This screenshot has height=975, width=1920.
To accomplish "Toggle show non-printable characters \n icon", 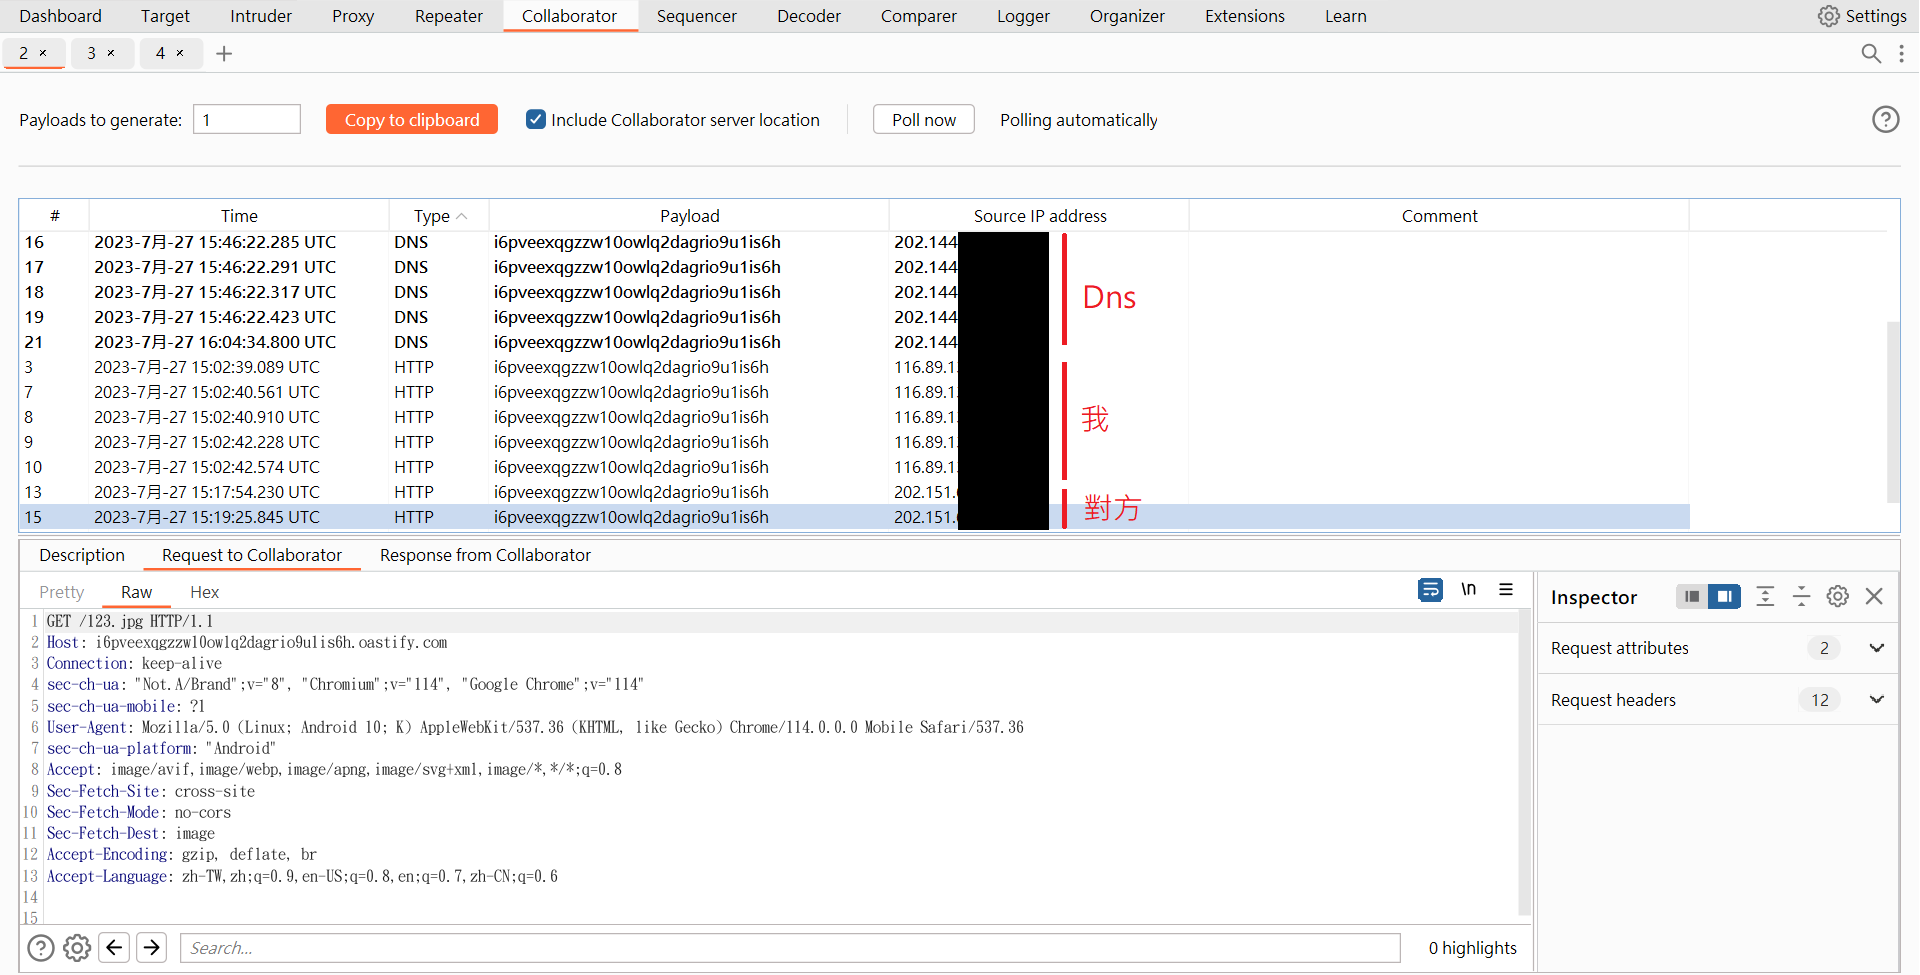I will click(x=1468, y=590).
